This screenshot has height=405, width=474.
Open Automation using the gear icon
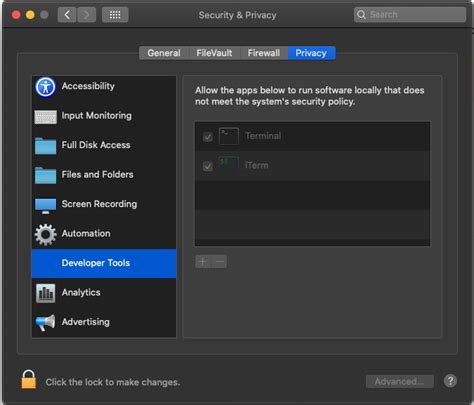click(46, 234)
